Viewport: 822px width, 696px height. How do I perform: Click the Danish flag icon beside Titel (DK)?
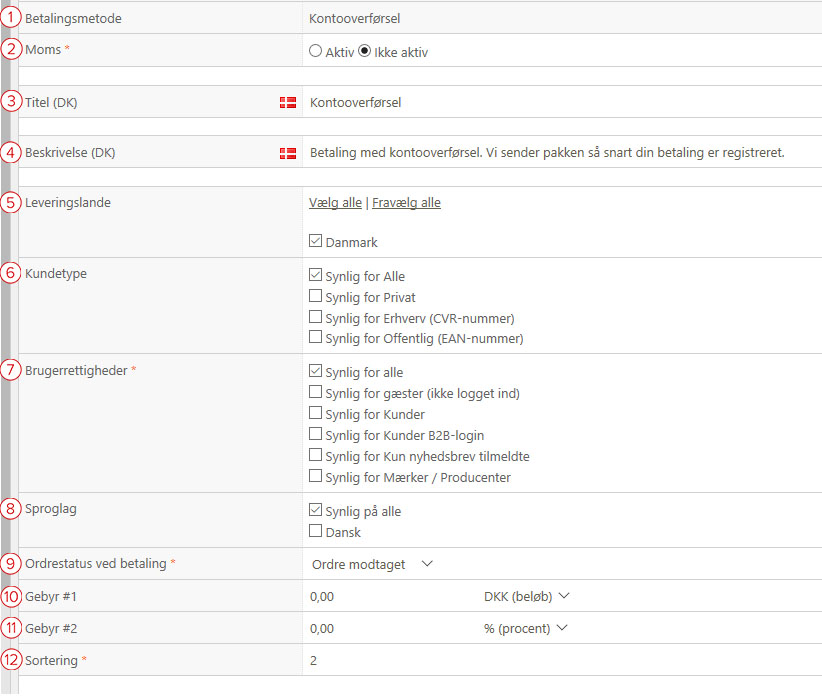point(288,103)
